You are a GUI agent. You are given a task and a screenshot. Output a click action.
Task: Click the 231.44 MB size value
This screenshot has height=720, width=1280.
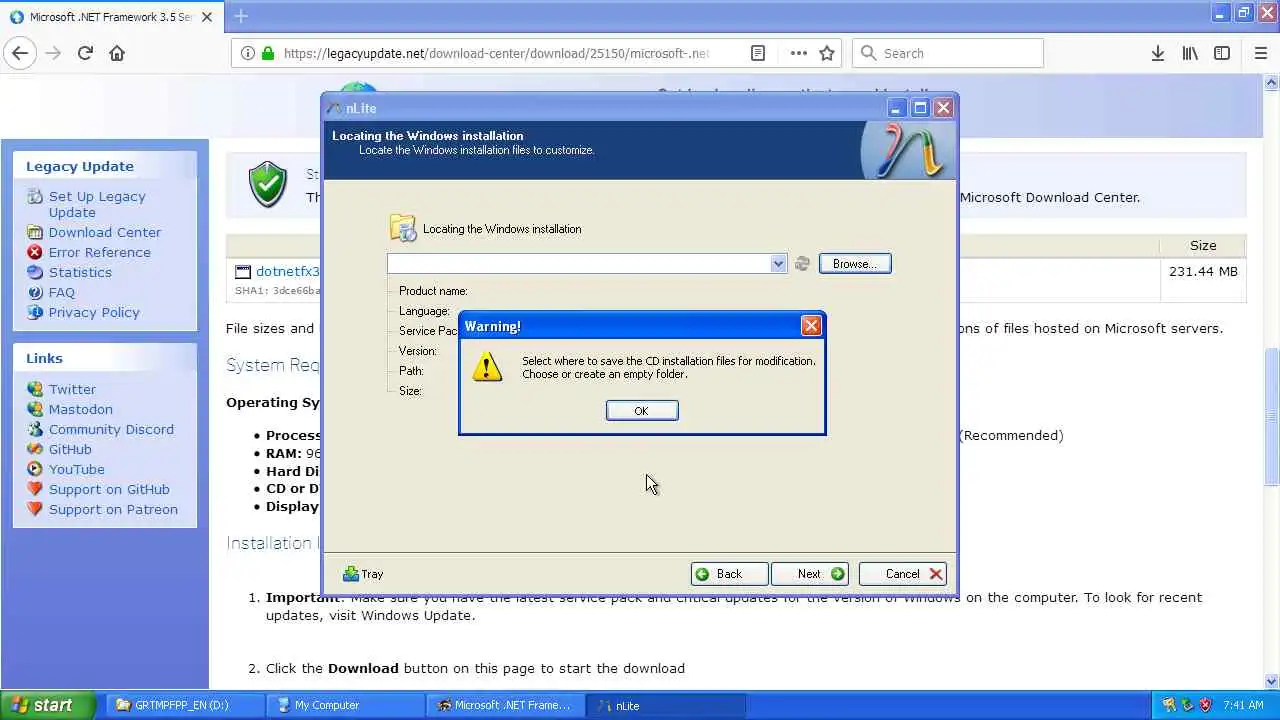click(x=1203, y=271)
